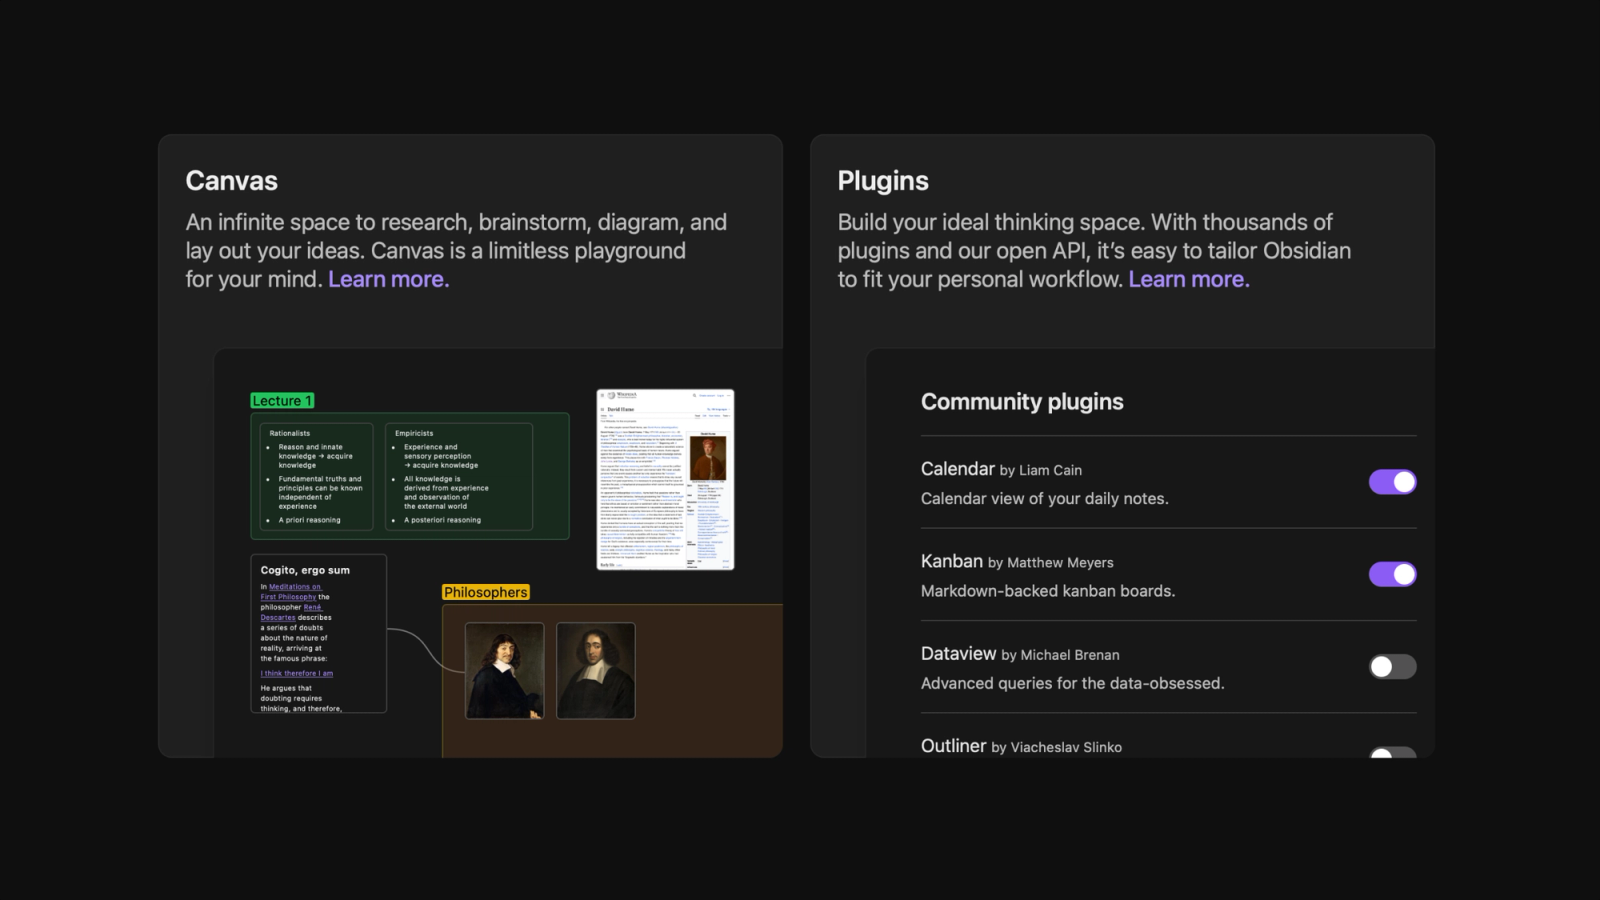Screen dimensions: 1600x900
Task: Enable the Dataview plugin toggle
Action: click(1392, 667)
